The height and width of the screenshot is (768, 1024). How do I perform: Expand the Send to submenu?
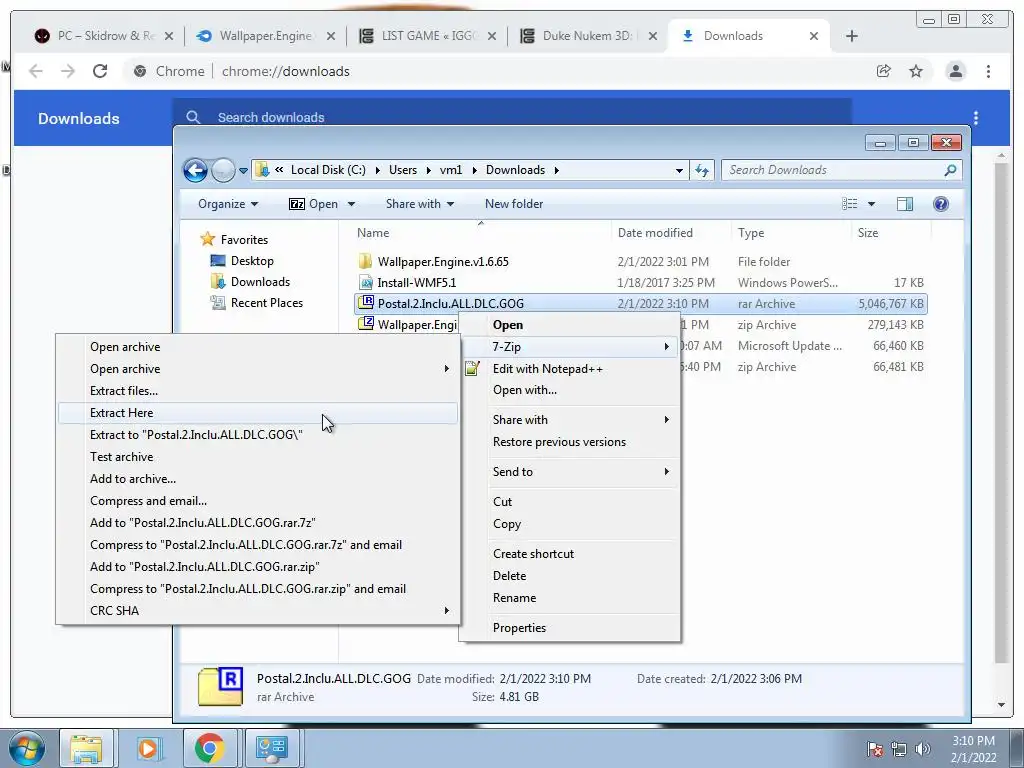(569, 472)
